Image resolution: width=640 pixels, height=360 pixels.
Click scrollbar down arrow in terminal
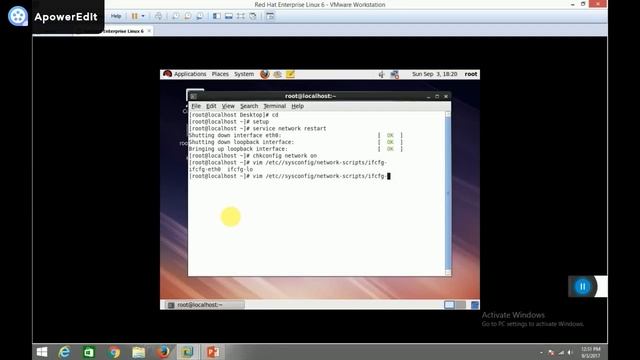[x=448, y=272]
